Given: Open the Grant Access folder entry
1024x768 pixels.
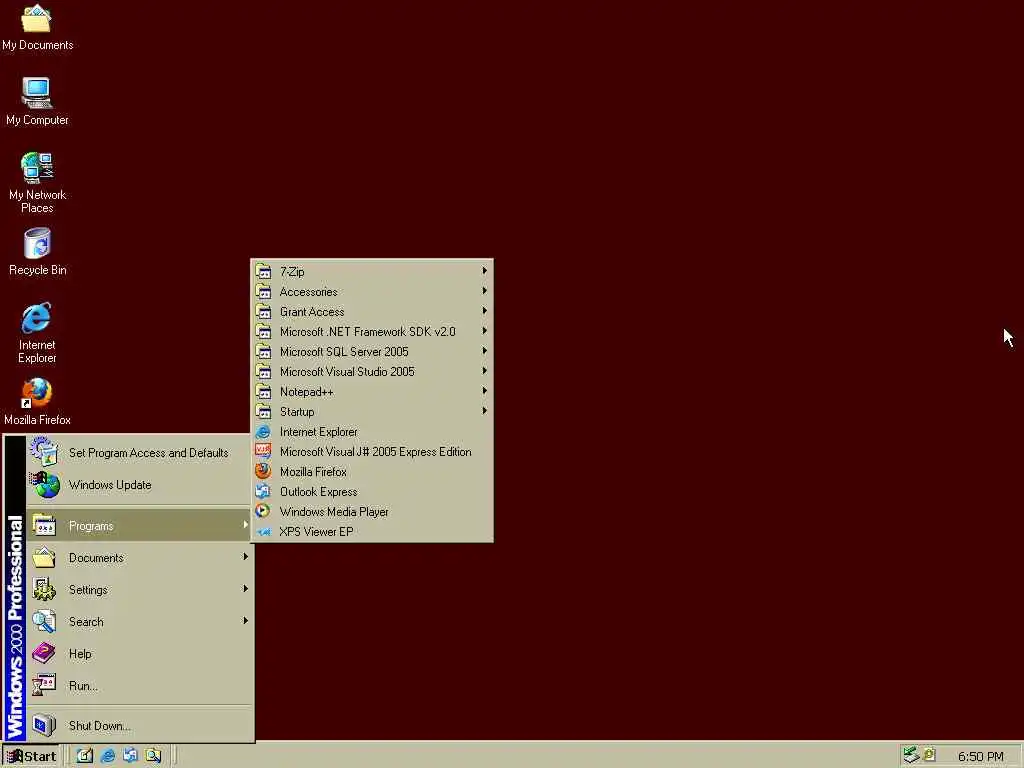Looking at the screenshot, I should click(372, 312).
